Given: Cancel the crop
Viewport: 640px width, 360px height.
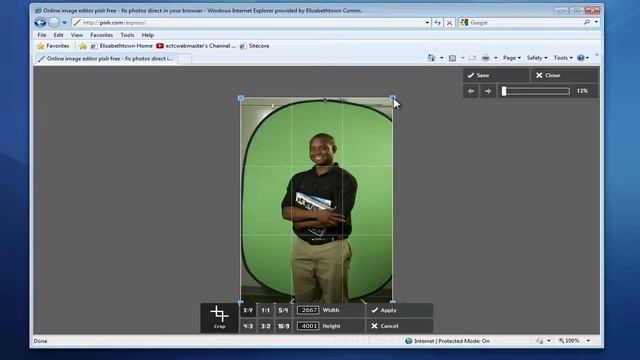Looking at the screenshot, I should (x=400, y=326).
